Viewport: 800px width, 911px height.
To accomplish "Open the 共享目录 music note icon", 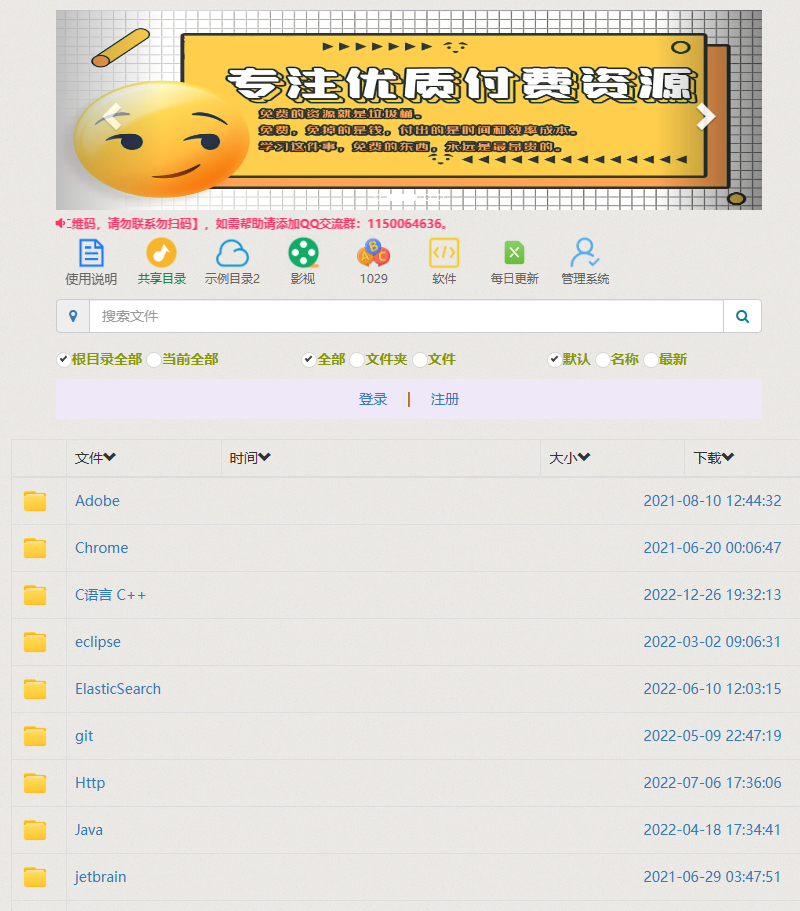I will (x=162, y=253).
